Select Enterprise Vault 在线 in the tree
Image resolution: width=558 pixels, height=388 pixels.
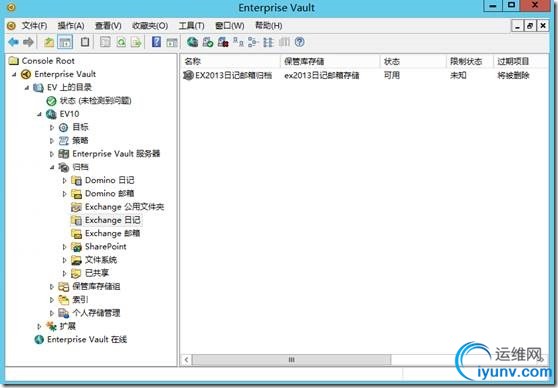point(87,340)
